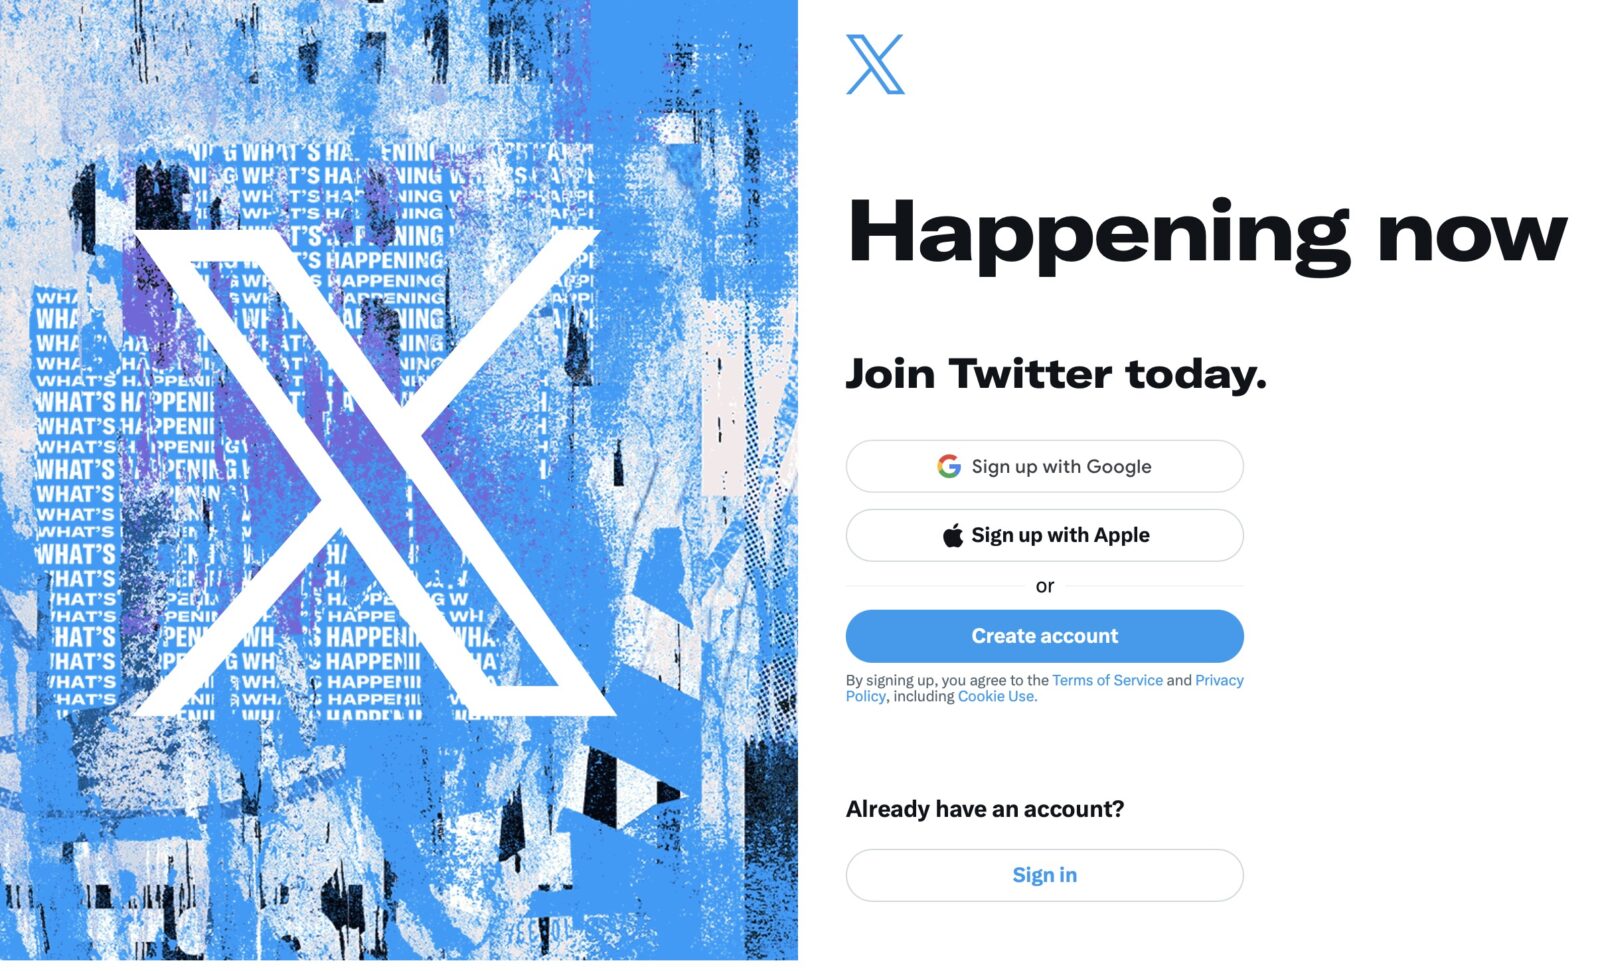Open the Cookie Use link

[996, 697]
